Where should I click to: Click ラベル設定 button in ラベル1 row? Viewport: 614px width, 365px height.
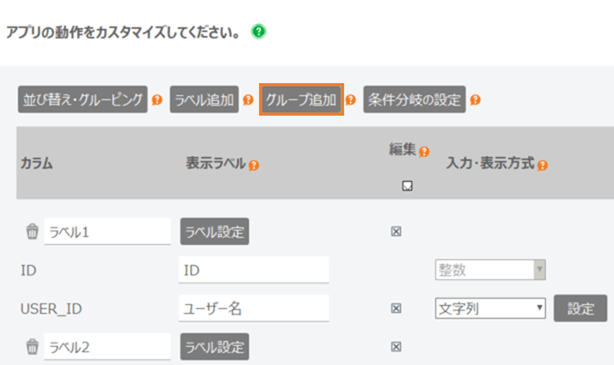pos(215,231)
